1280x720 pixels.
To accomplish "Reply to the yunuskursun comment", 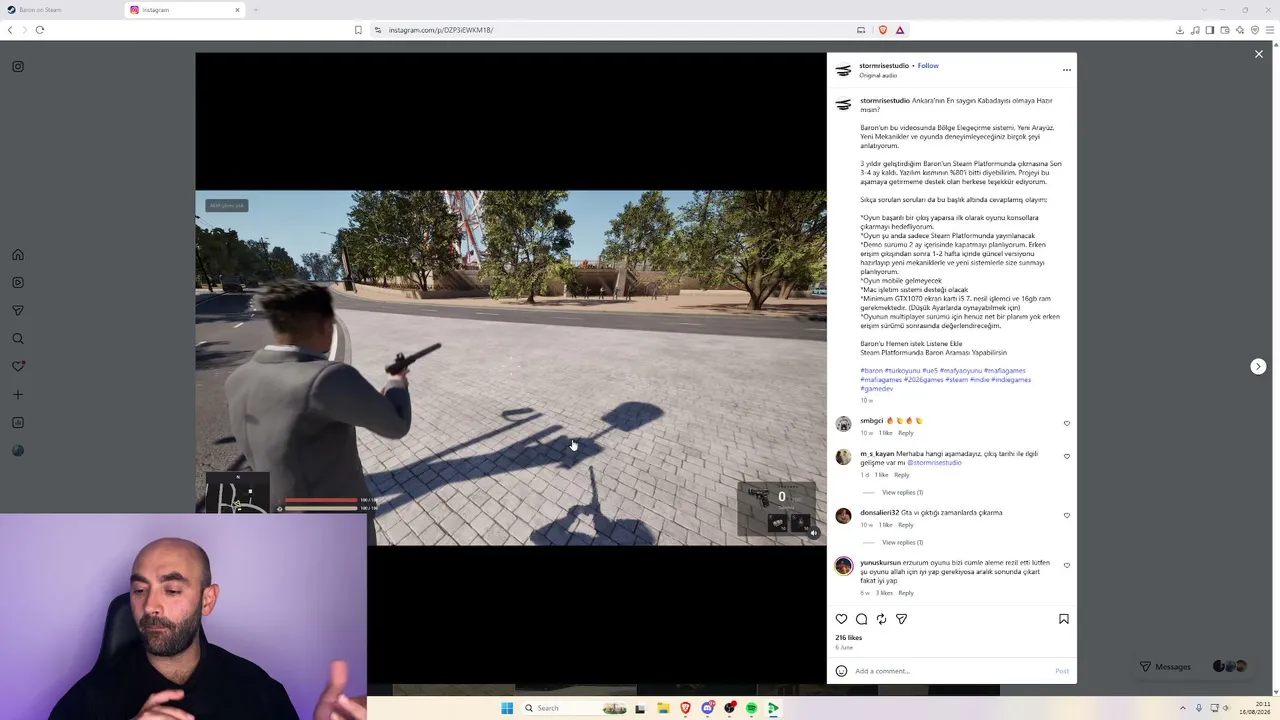I will 905,593.
